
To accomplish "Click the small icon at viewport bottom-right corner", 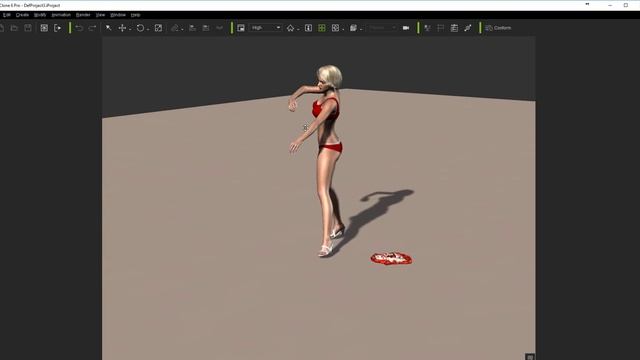I will click(x=529, y=357).
